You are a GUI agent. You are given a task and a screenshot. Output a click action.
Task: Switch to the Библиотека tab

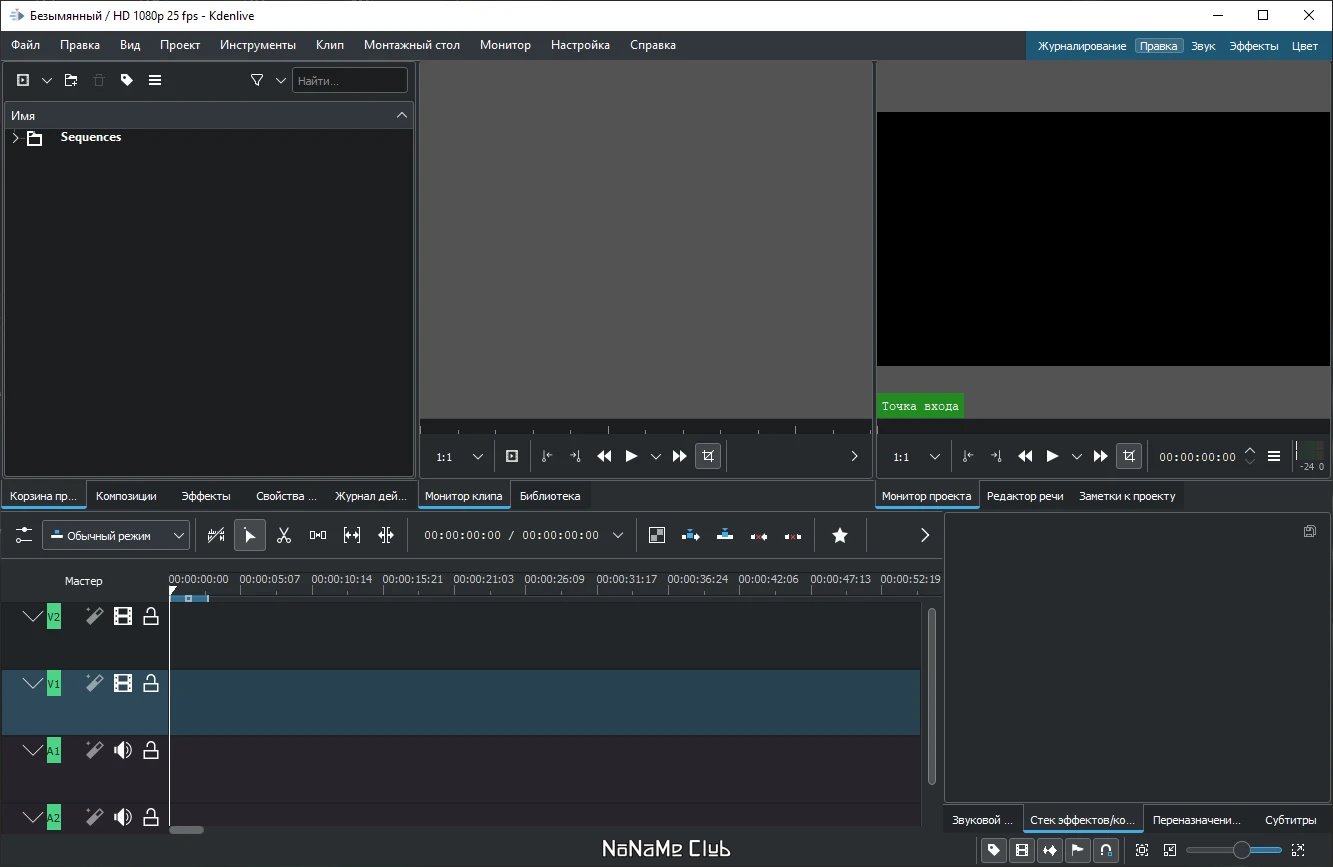(549, 496)
